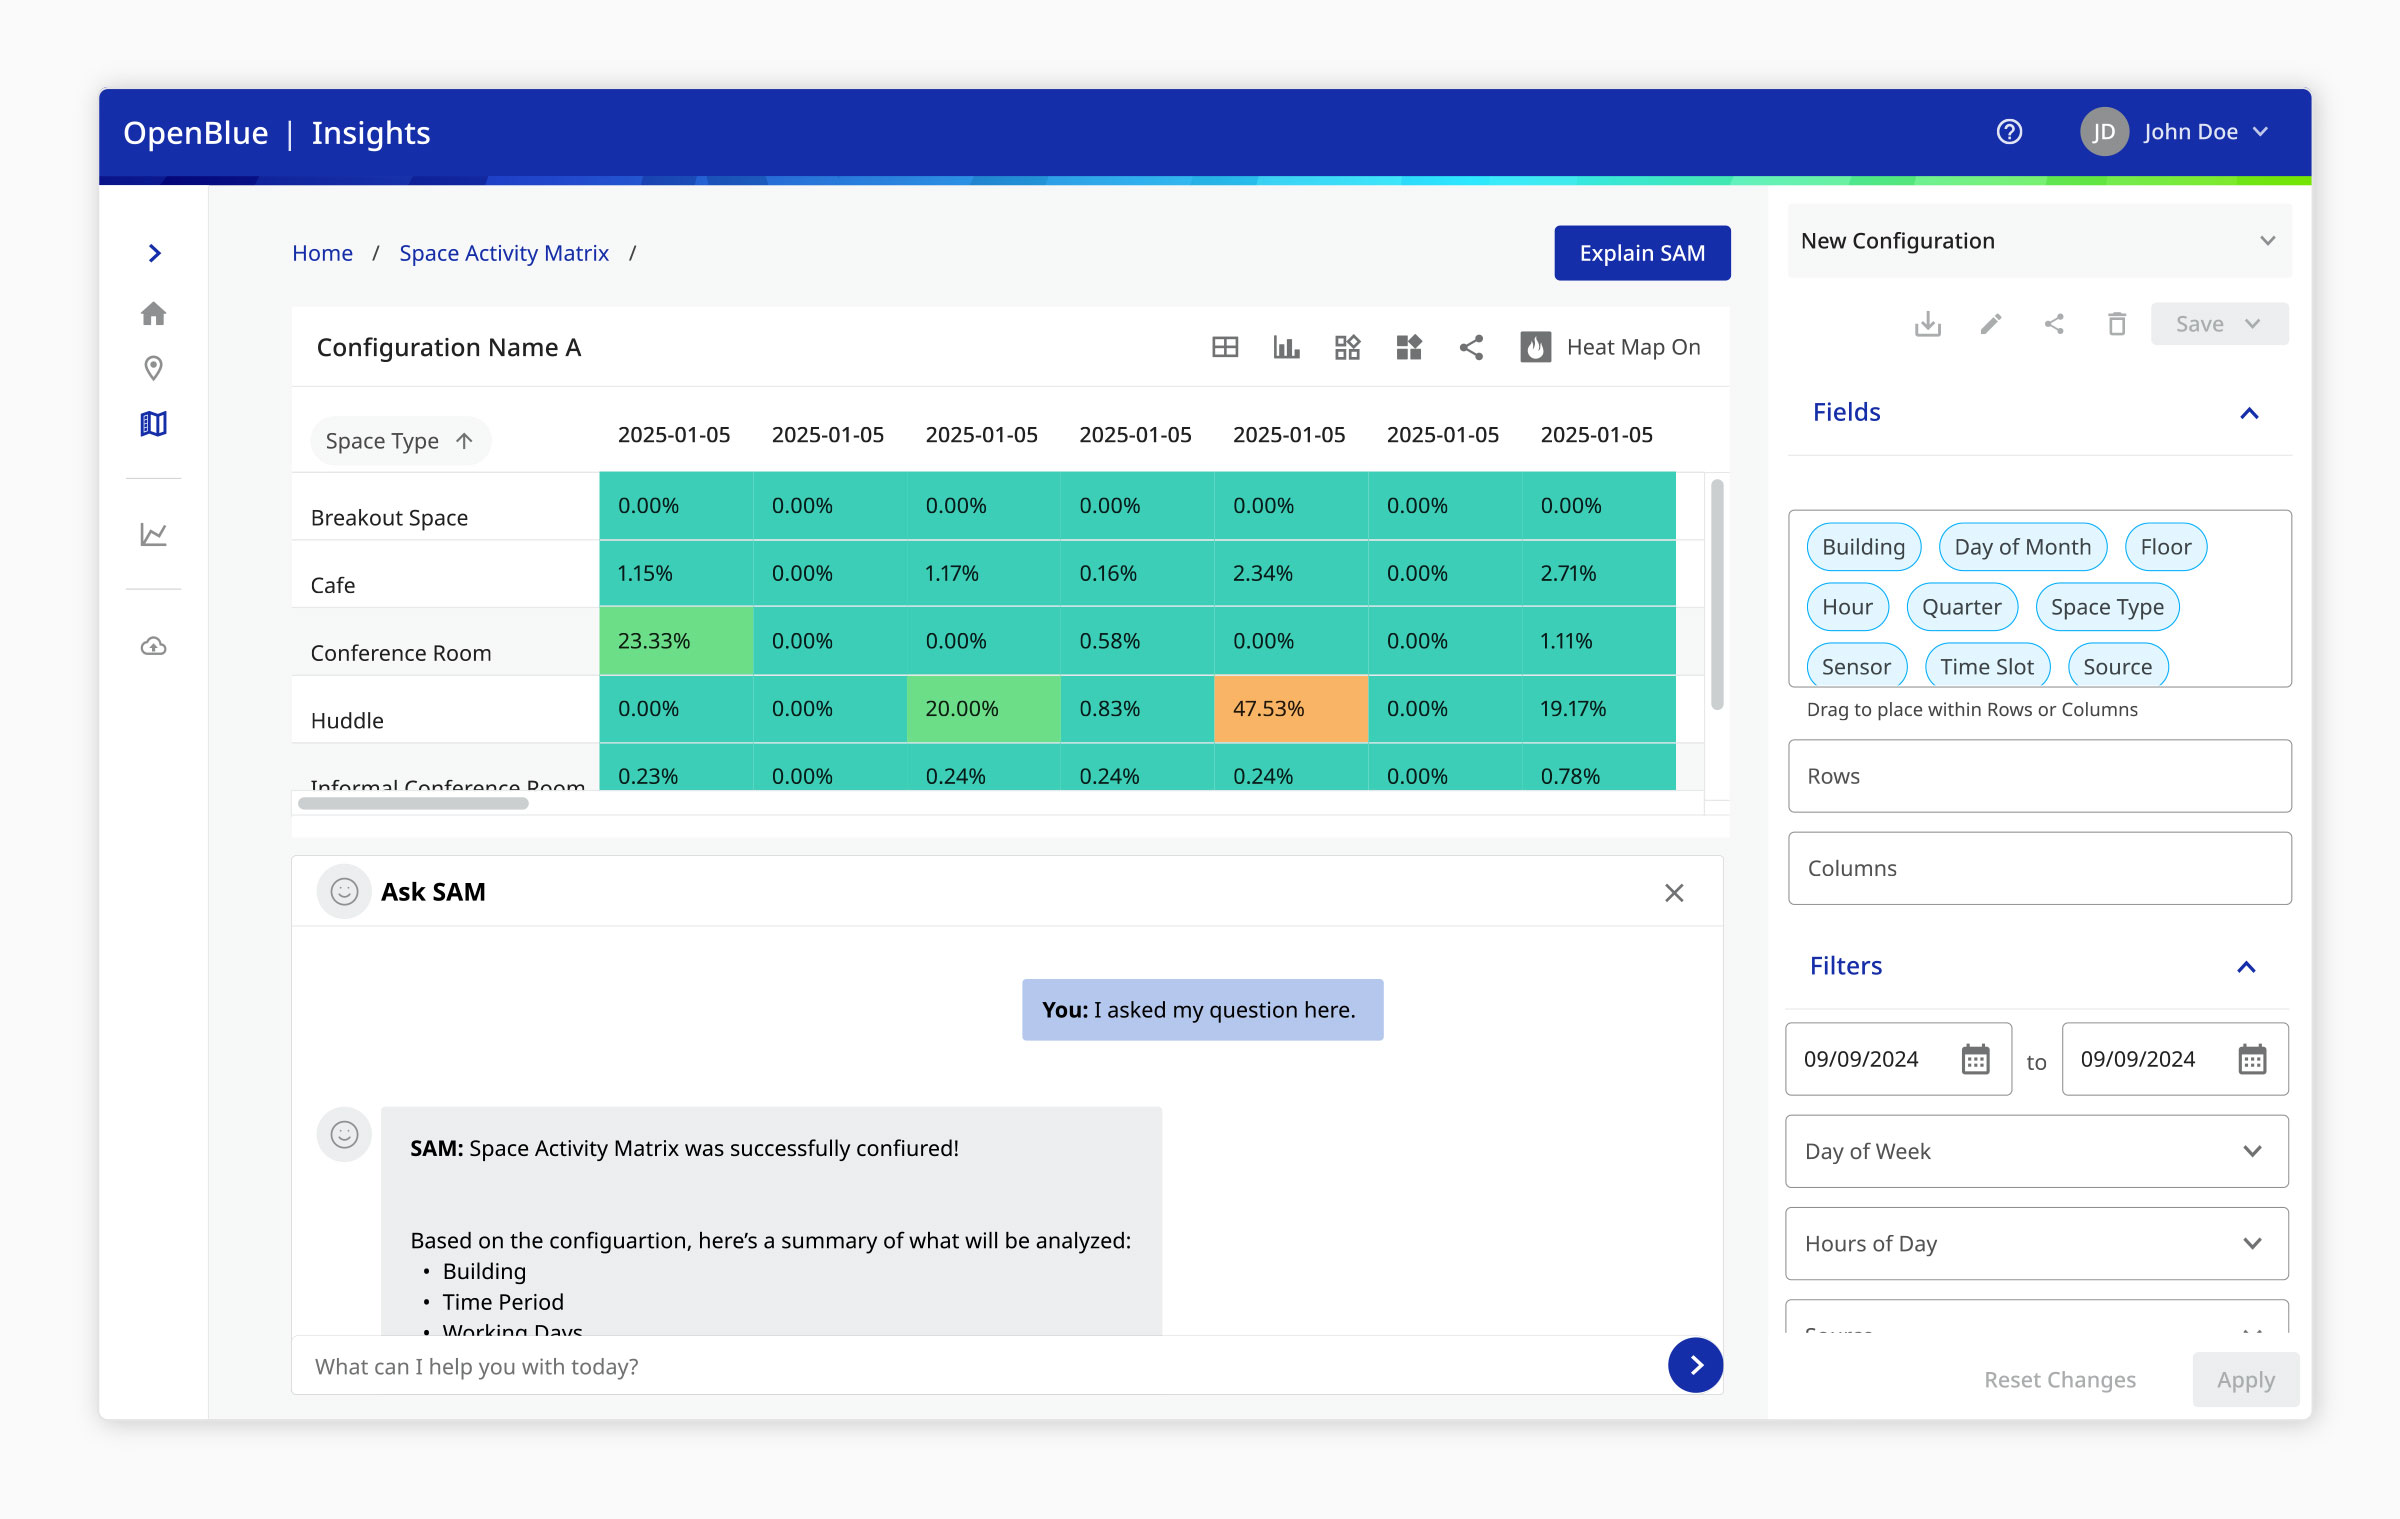Expand the left sidebar chevron

(154, 253)
